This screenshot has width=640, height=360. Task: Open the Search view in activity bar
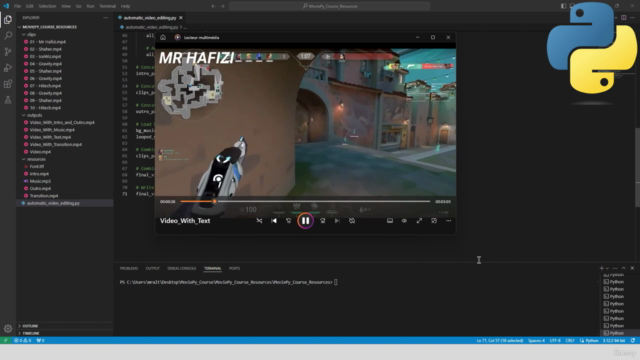pos(8,36)
